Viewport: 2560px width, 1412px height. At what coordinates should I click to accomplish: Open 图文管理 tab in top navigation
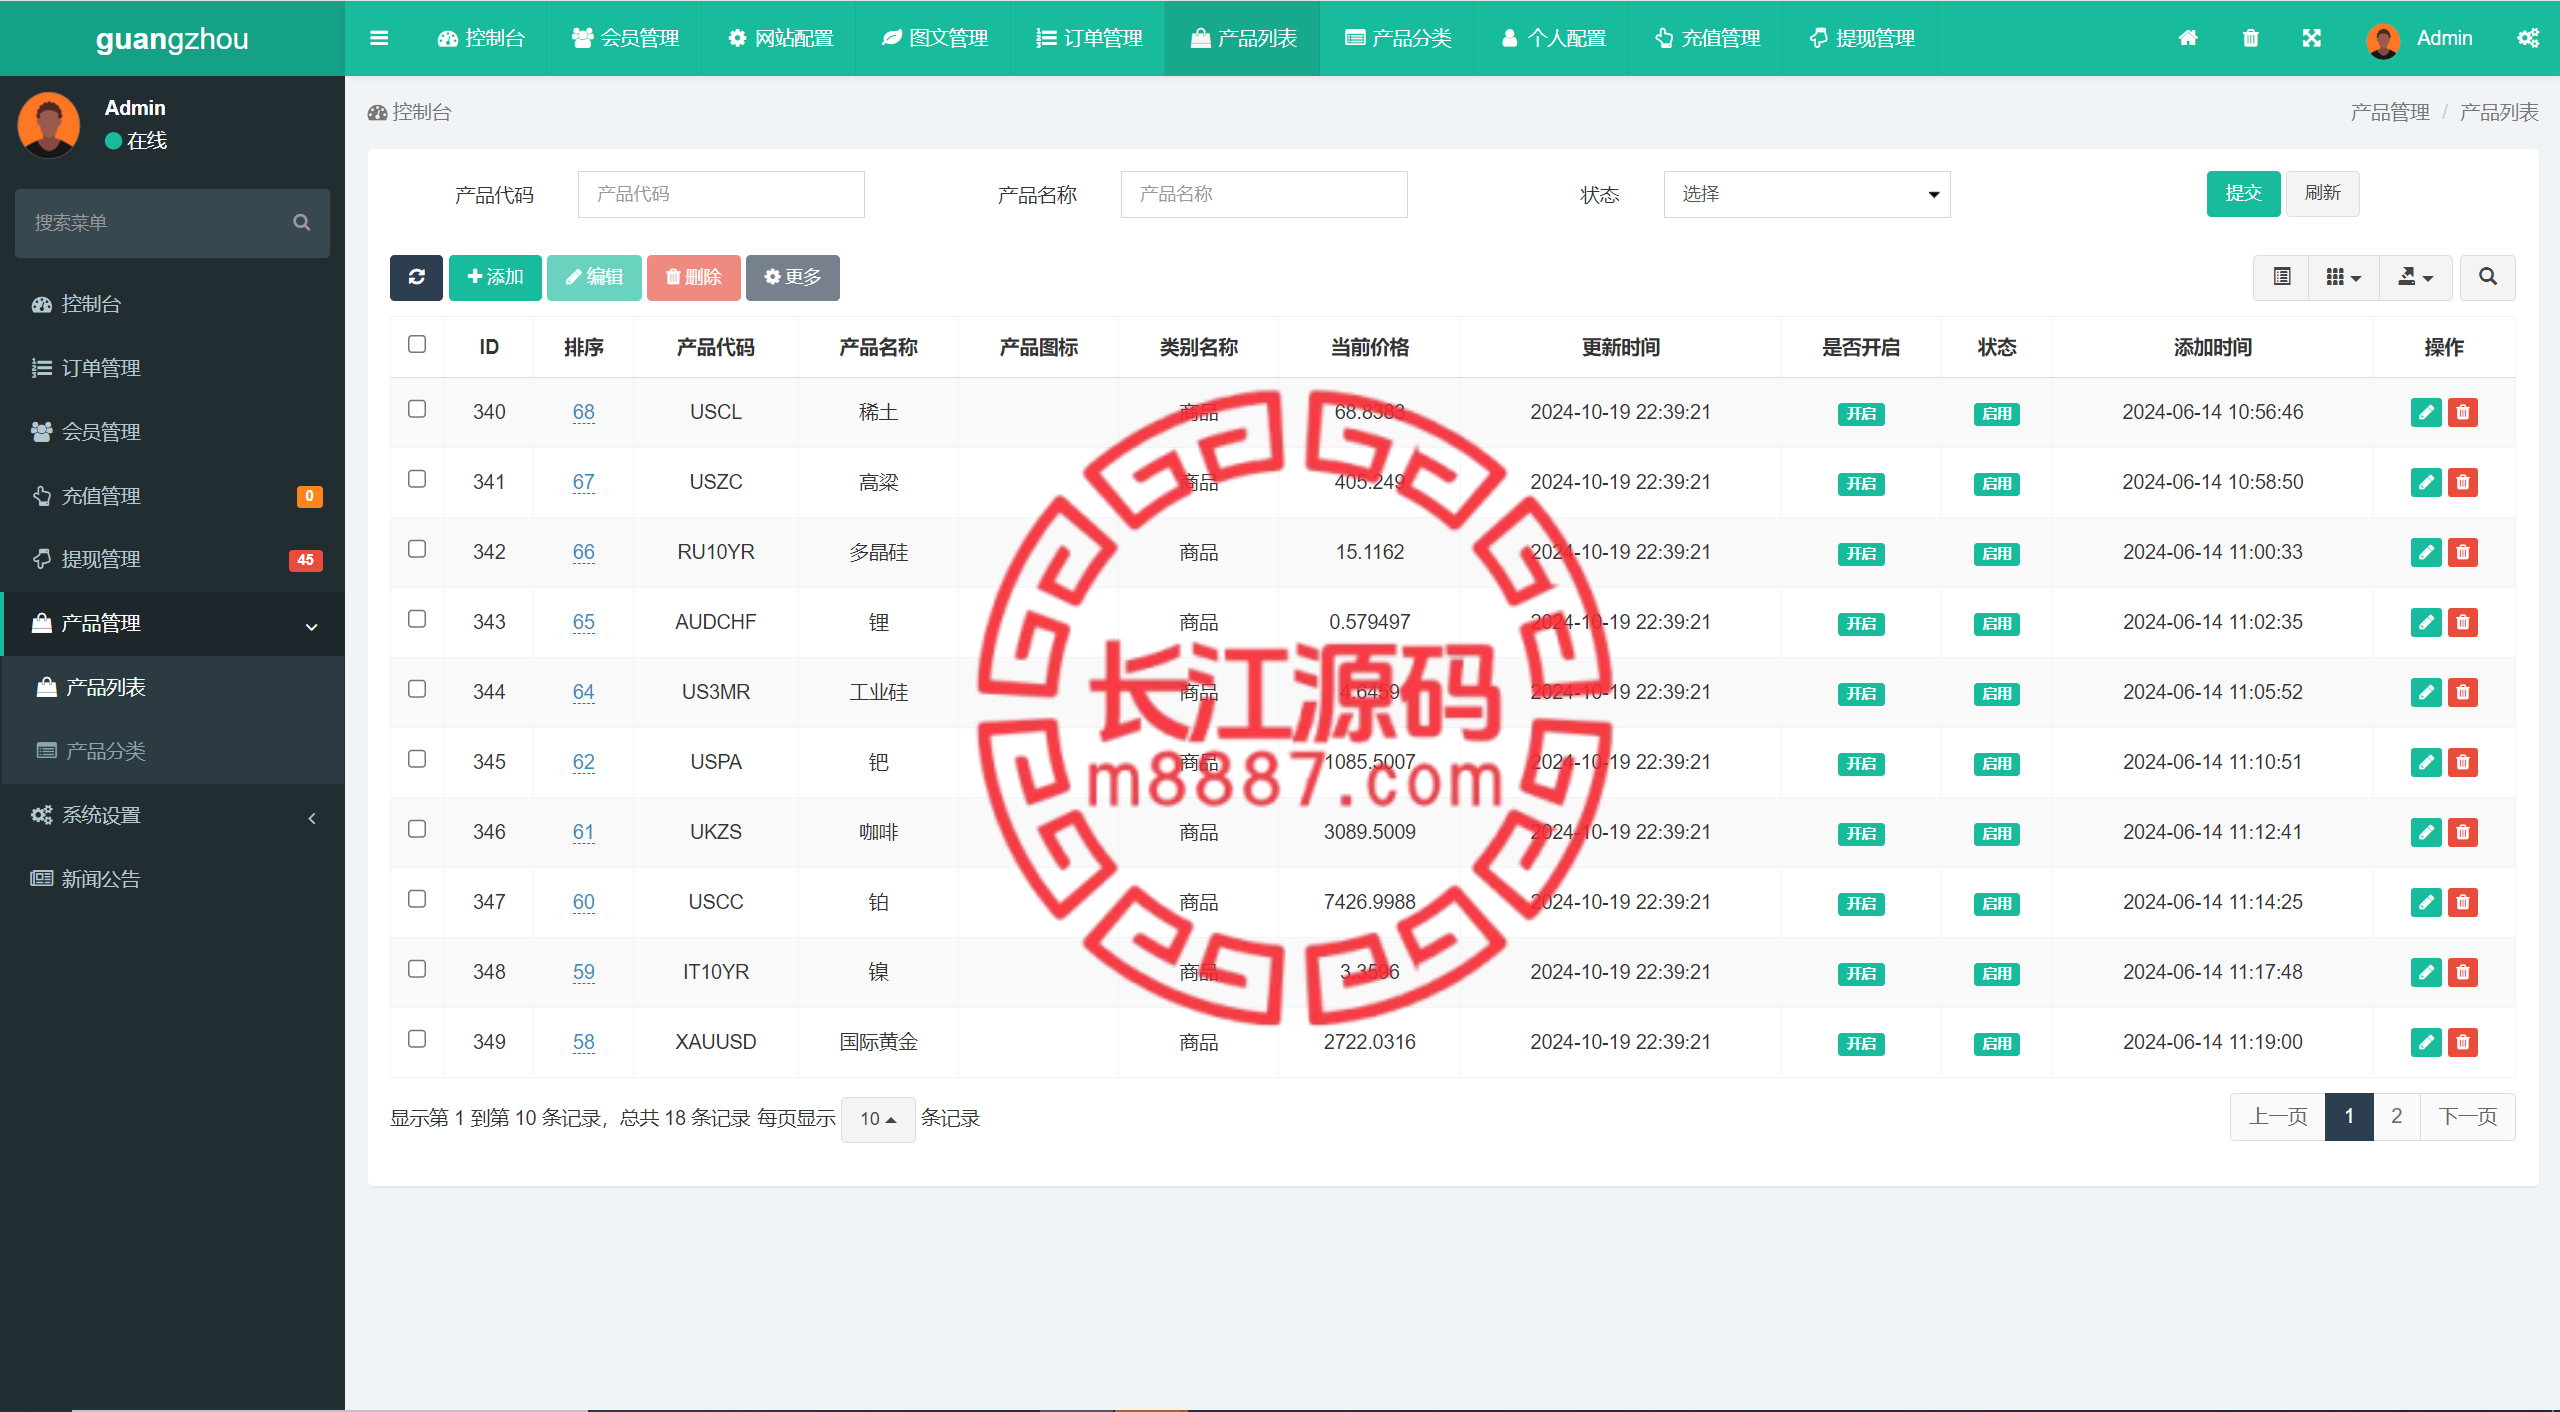click(x=934, y=38)
